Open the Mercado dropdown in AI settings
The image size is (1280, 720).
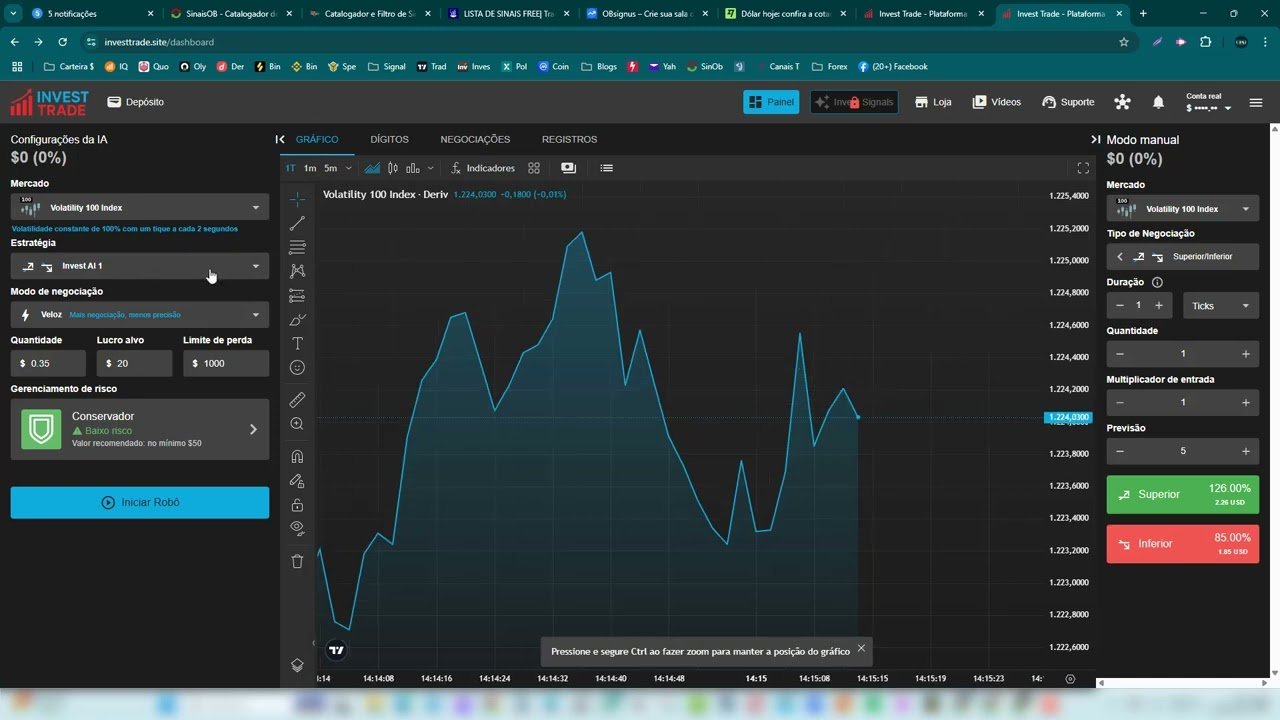140,207
